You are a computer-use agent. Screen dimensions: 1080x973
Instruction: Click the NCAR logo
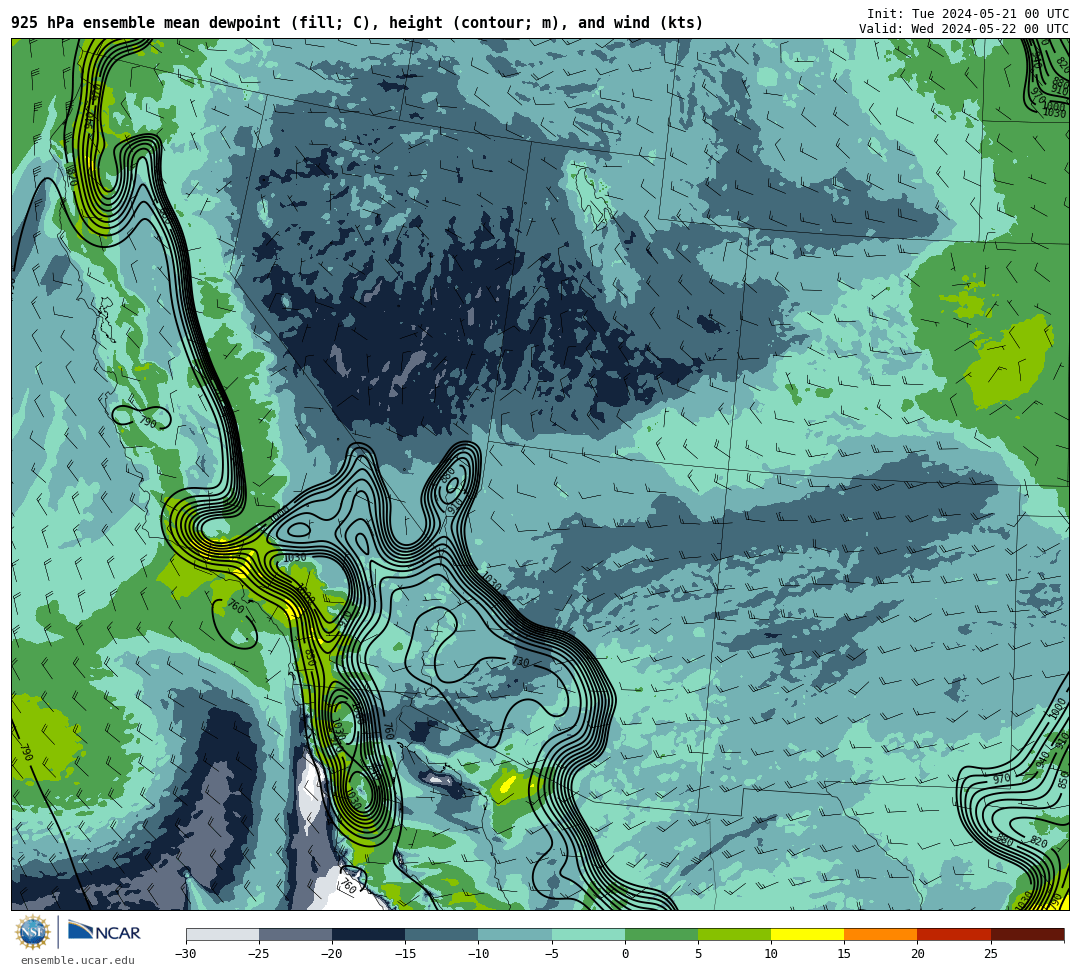pos(104,932)
